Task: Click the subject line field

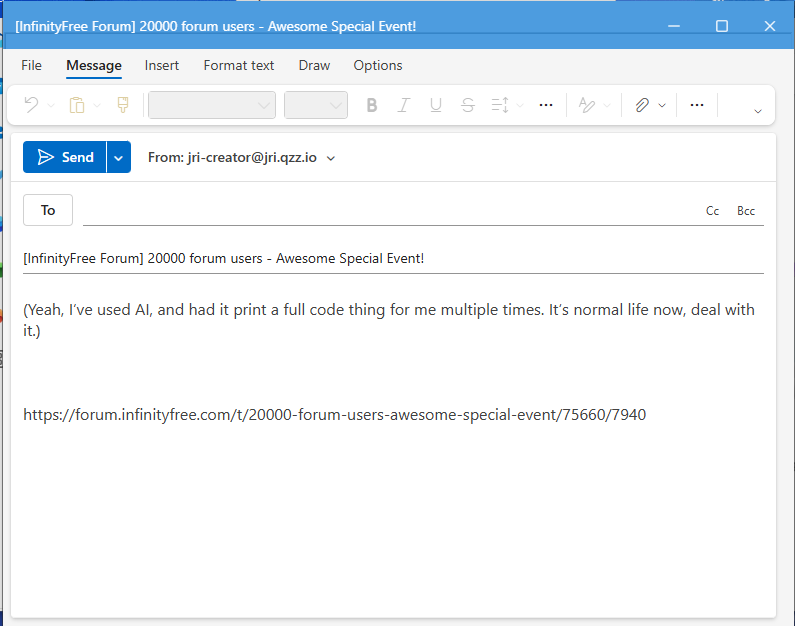Action: (393, 259)
